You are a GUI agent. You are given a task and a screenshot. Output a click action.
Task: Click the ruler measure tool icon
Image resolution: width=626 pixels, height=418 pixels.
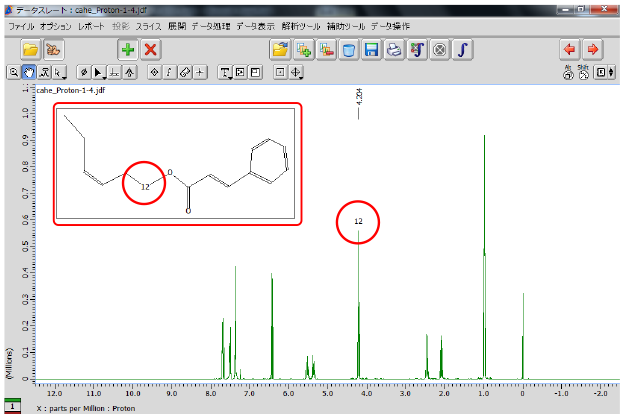tap(184, 72)
